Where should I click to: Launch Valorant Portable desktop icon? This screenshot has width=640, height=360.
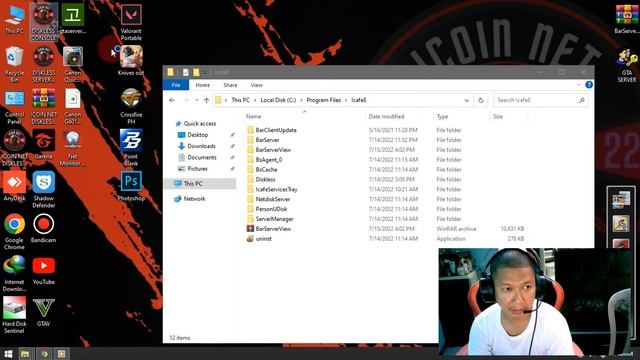click(x=131, y=22)
